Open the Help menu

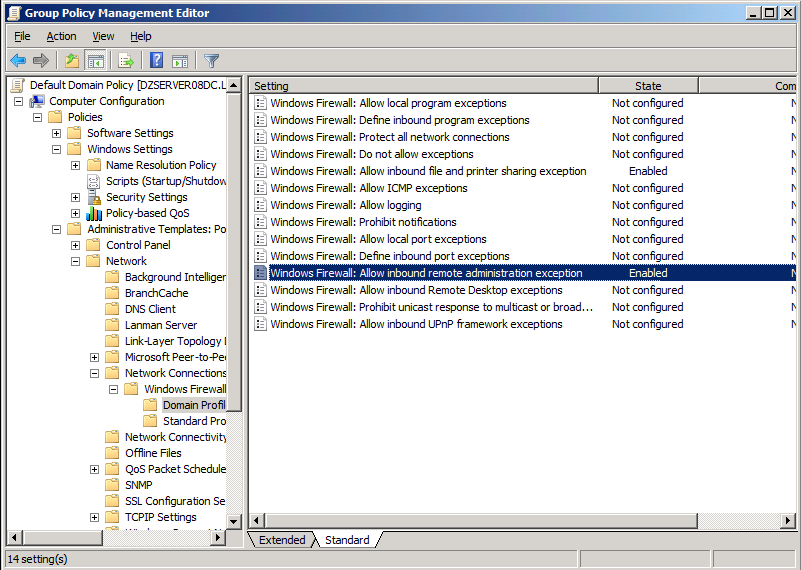coord(140,36)
